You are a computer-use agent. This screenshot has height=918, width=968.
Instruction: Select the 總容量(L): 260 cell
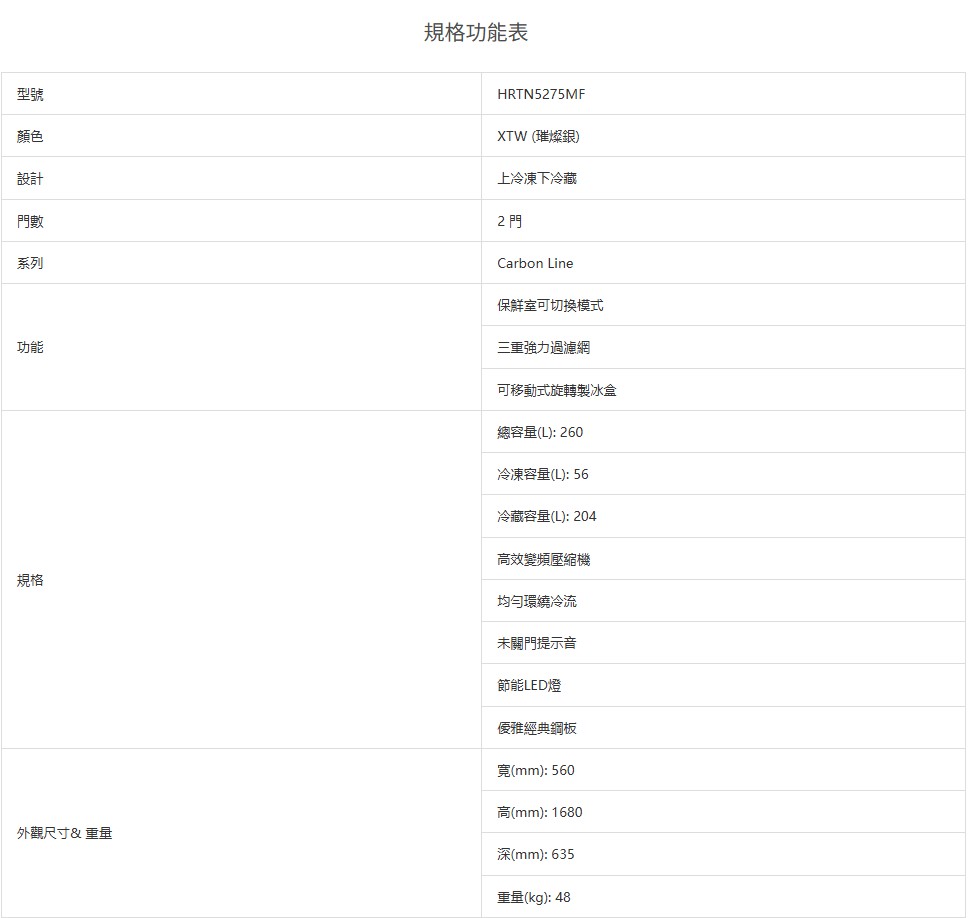click(x=539, y=432)
